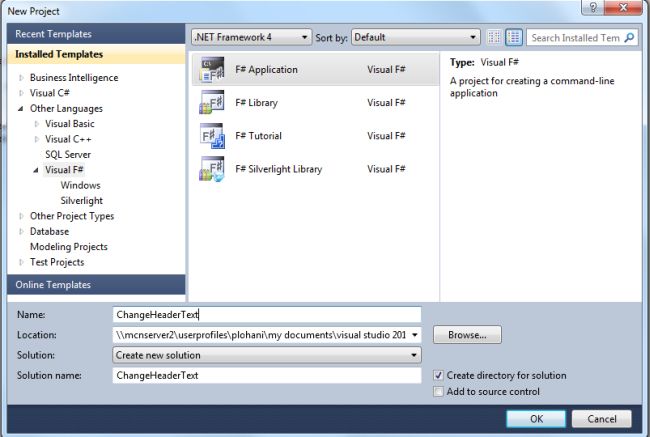Close the New Project dialog
This screenshot has width=650, height=437.
(x=623, y=7)
